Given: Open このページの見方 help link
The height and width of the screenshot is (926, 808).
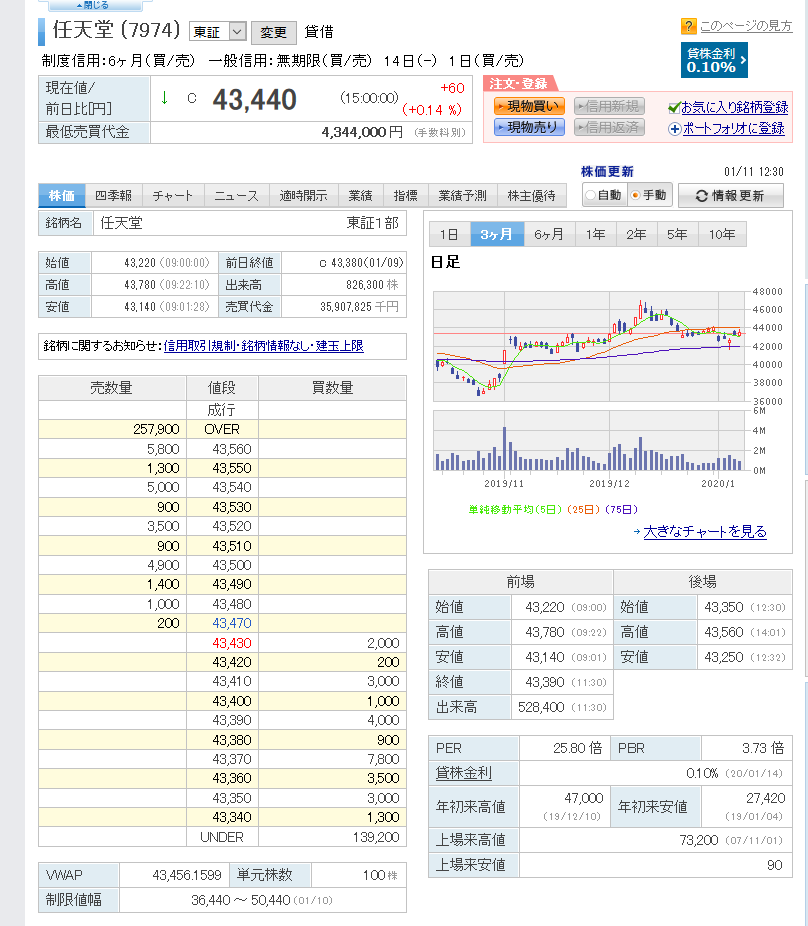Looking at the screenshot, I should coord(746,26).
